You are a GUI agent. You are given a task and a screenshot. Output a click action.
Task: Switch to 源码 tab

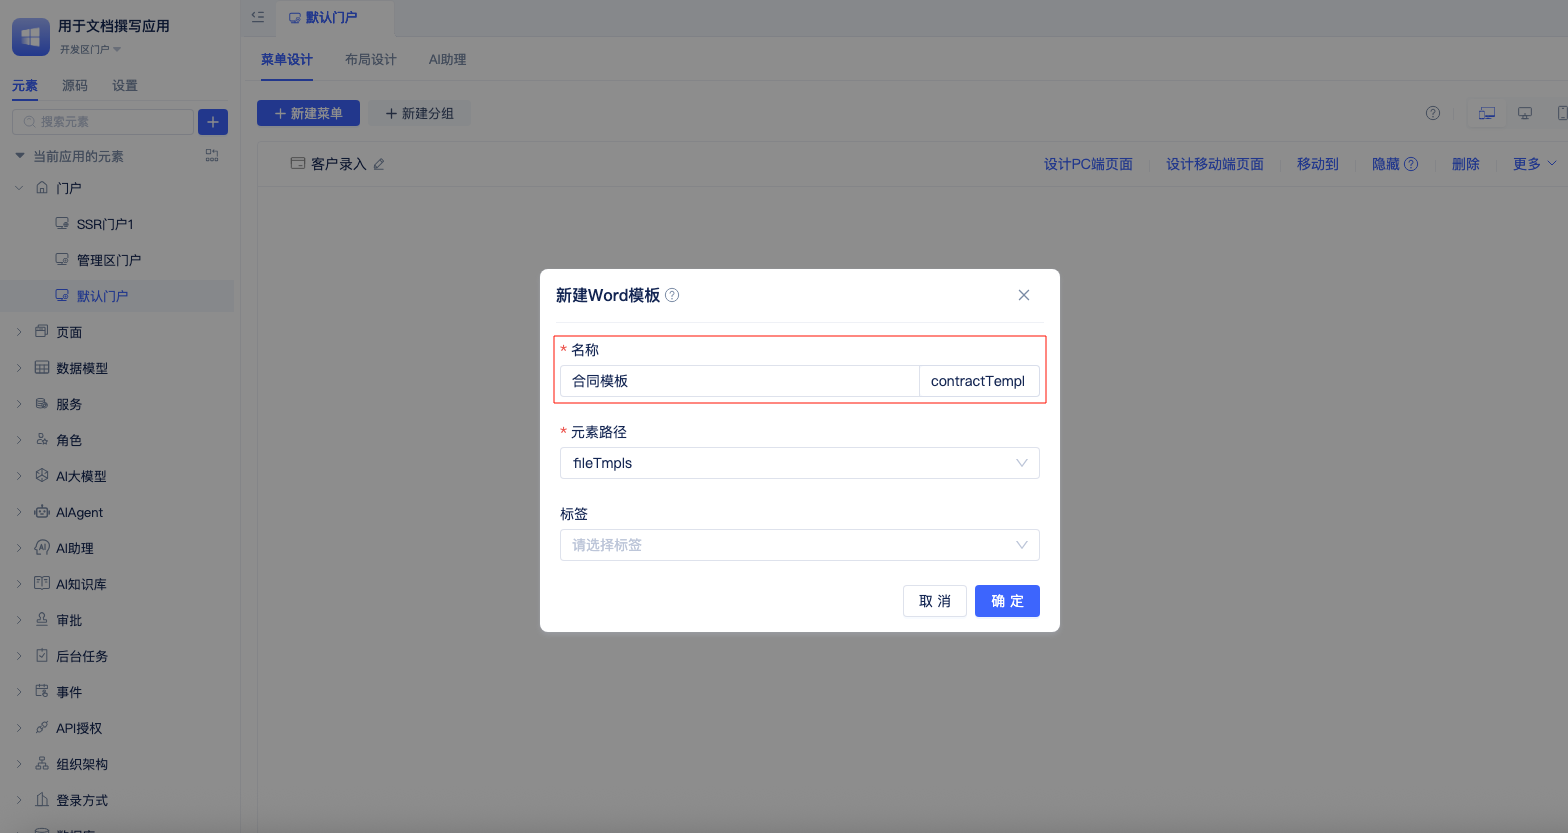click(75, 86)
